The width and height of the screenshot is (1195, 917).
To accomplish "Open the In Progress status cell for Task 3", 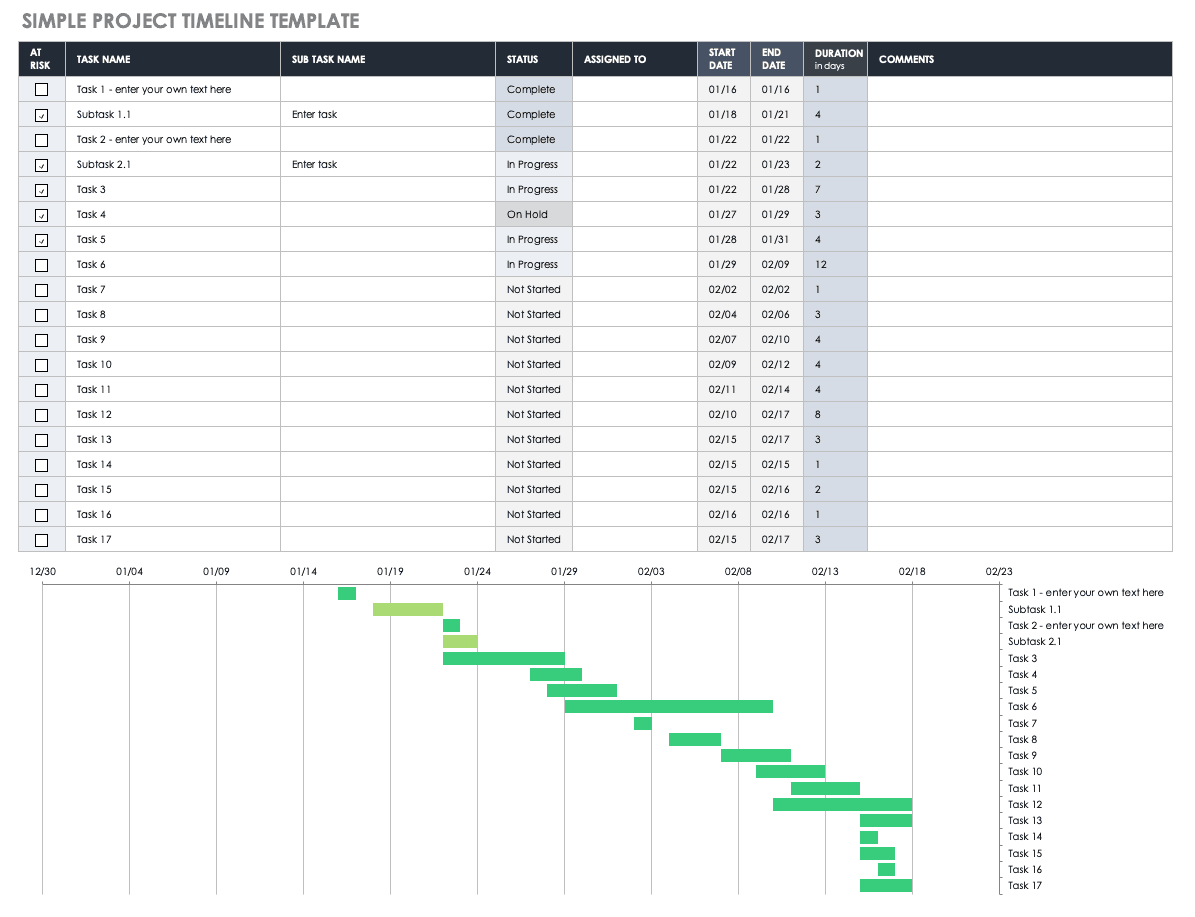I will pos(533,189).
